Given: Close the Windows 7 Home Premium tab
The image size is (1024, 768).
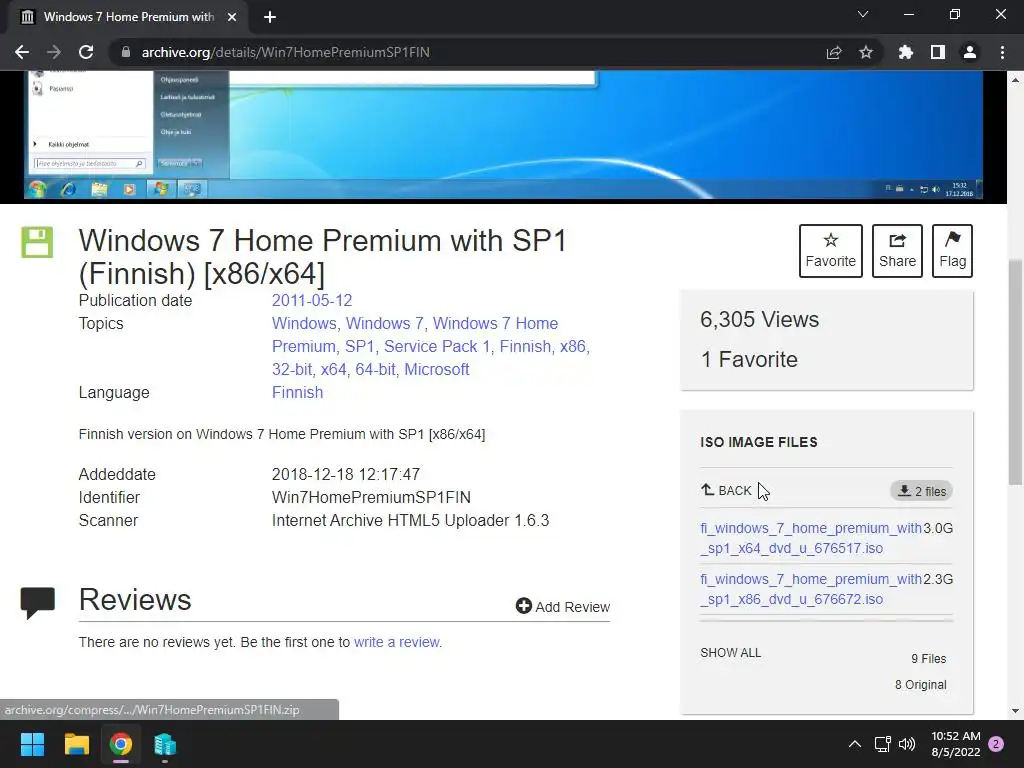Looking at the screenshot, I should (232, 17).
